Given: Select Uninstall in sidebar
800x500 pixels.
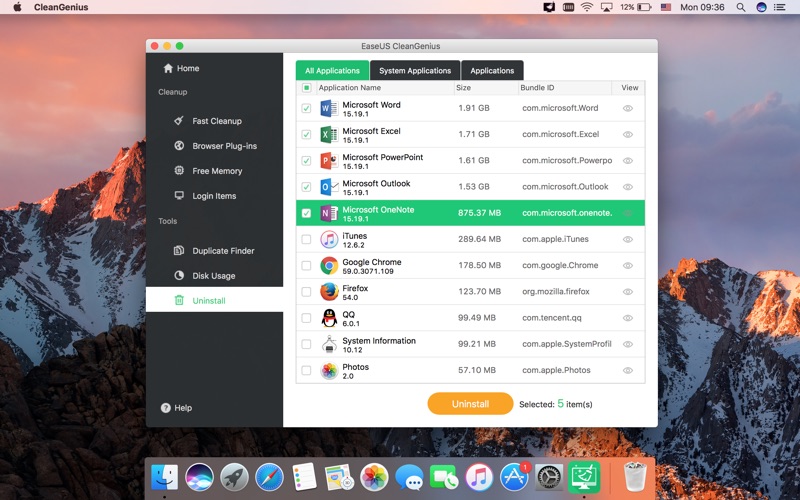Looking at the screenshot, I should click(214, 300).
